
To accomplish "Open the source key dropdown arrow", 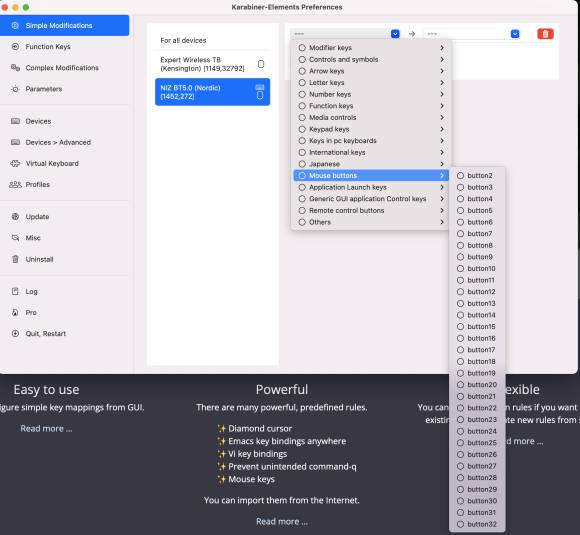I will [x=395, y=34].
